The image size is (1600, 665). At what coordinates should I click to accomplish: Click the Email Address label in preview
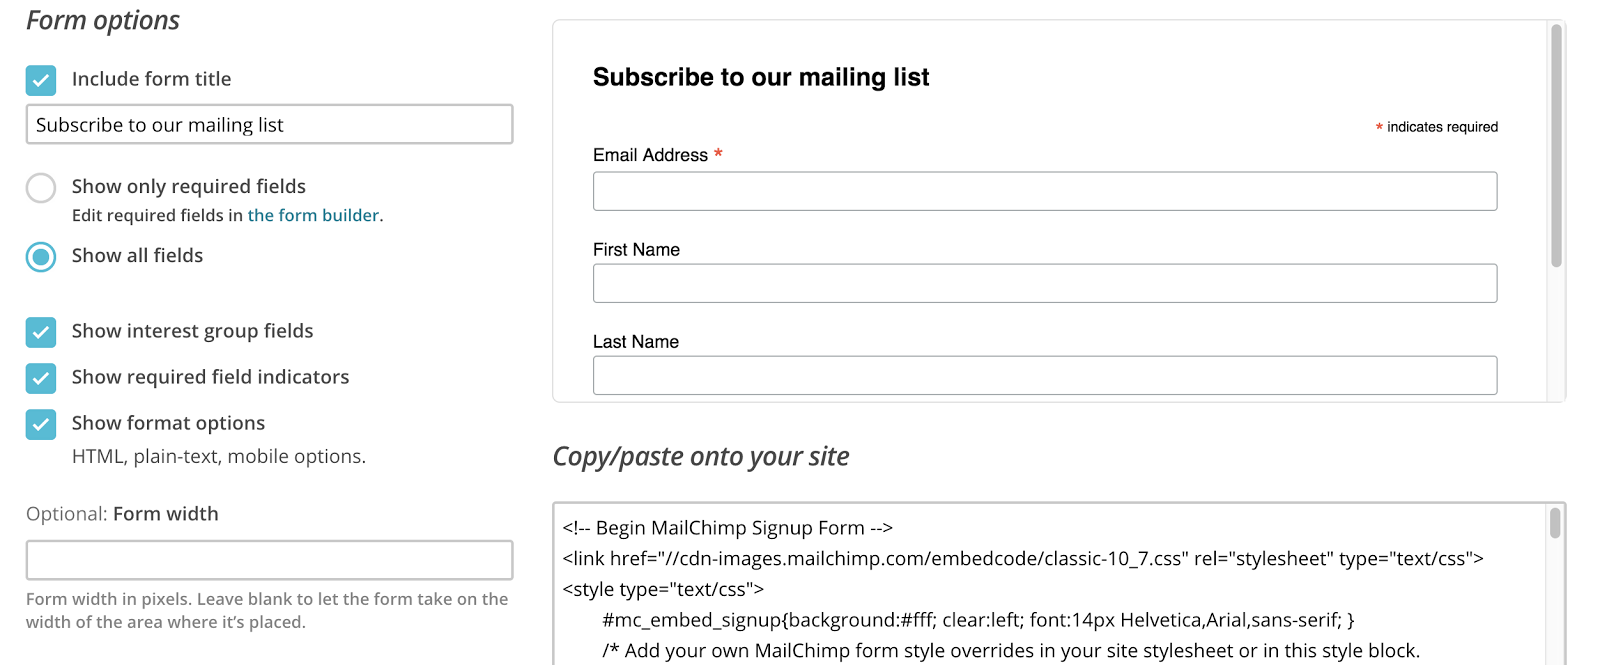650,155
